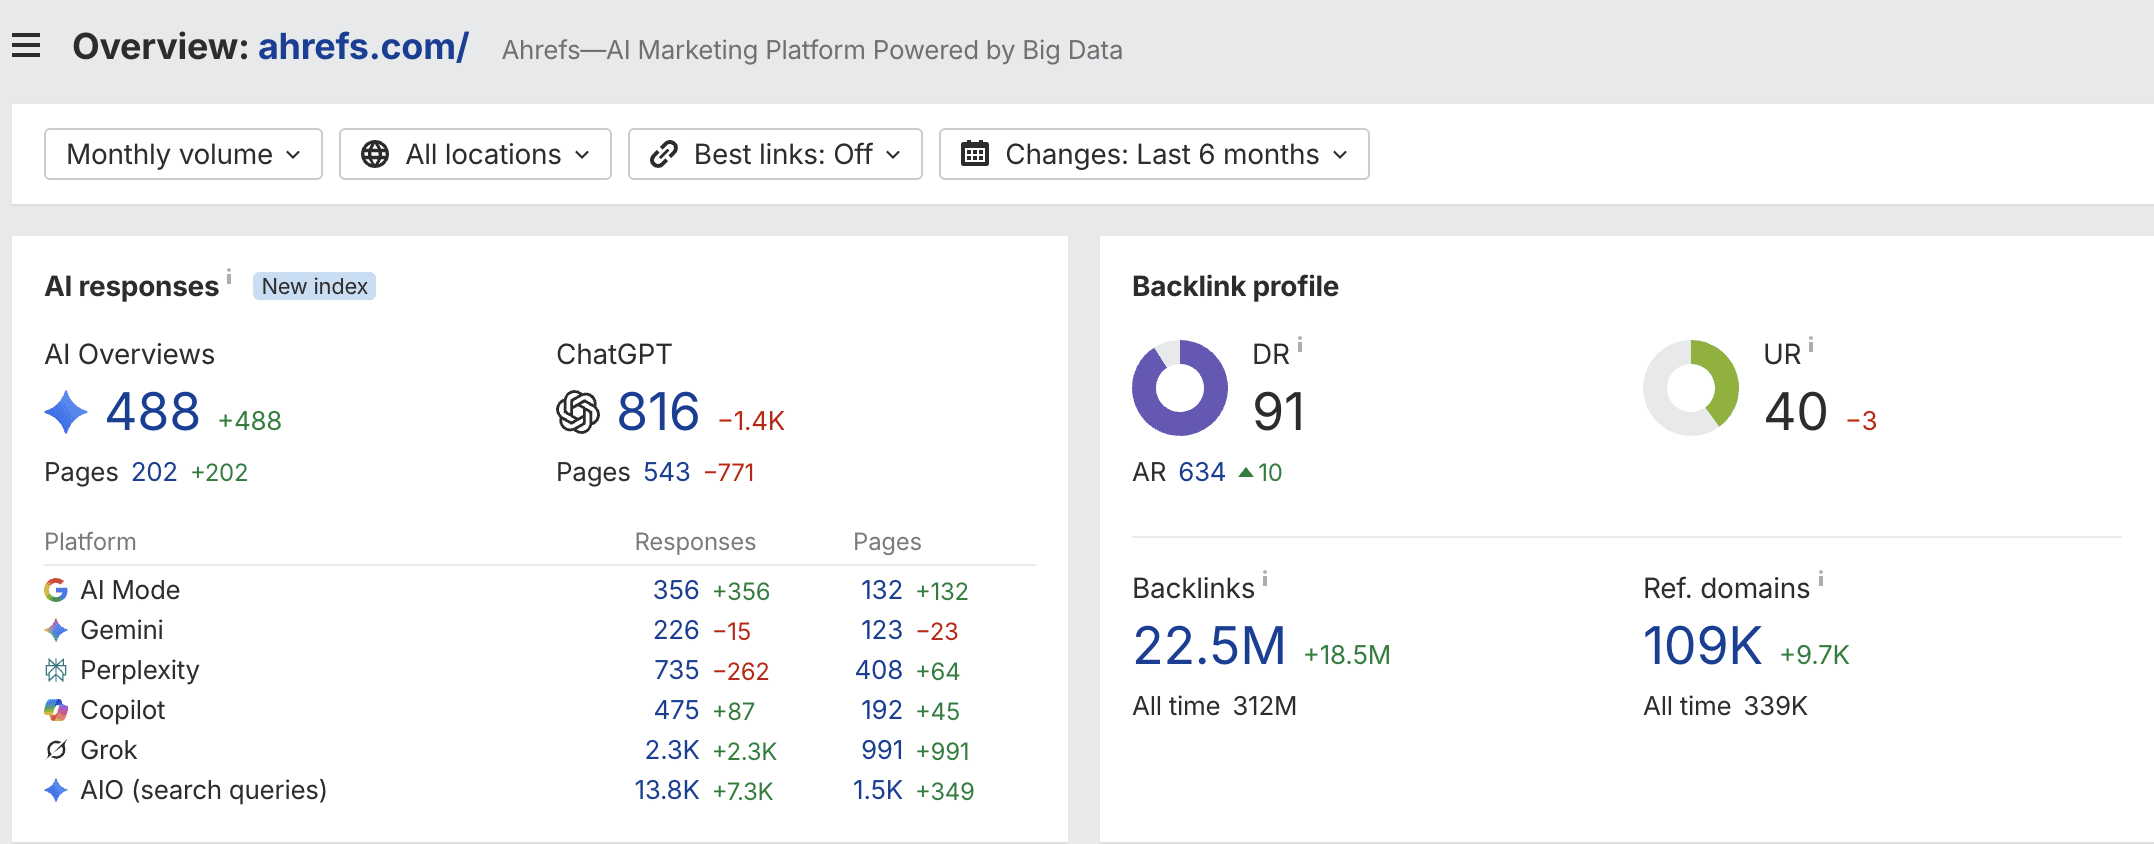Open Changes: Last 6 months dropdown

click(x=1154, y=154)
